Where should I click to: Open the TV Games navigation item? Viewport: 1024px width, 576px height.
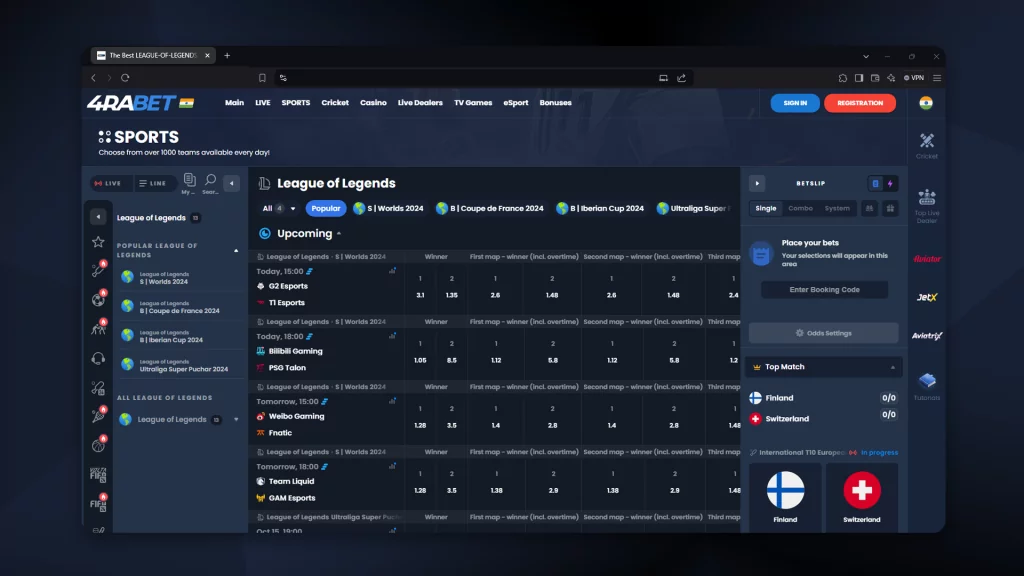point(473,103)
